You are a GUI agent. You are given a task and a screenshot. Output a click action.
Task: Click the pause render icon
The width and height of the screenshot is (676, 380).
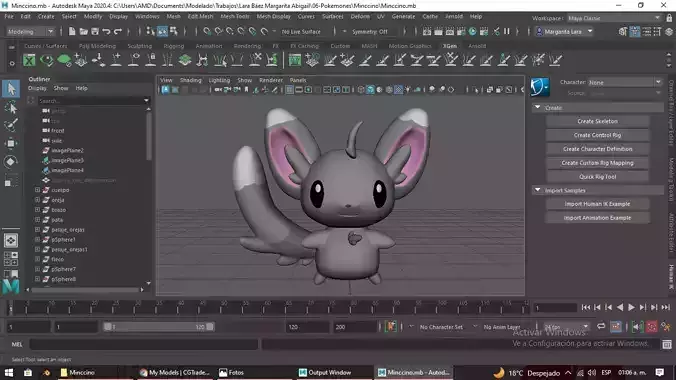pos(507,31)
